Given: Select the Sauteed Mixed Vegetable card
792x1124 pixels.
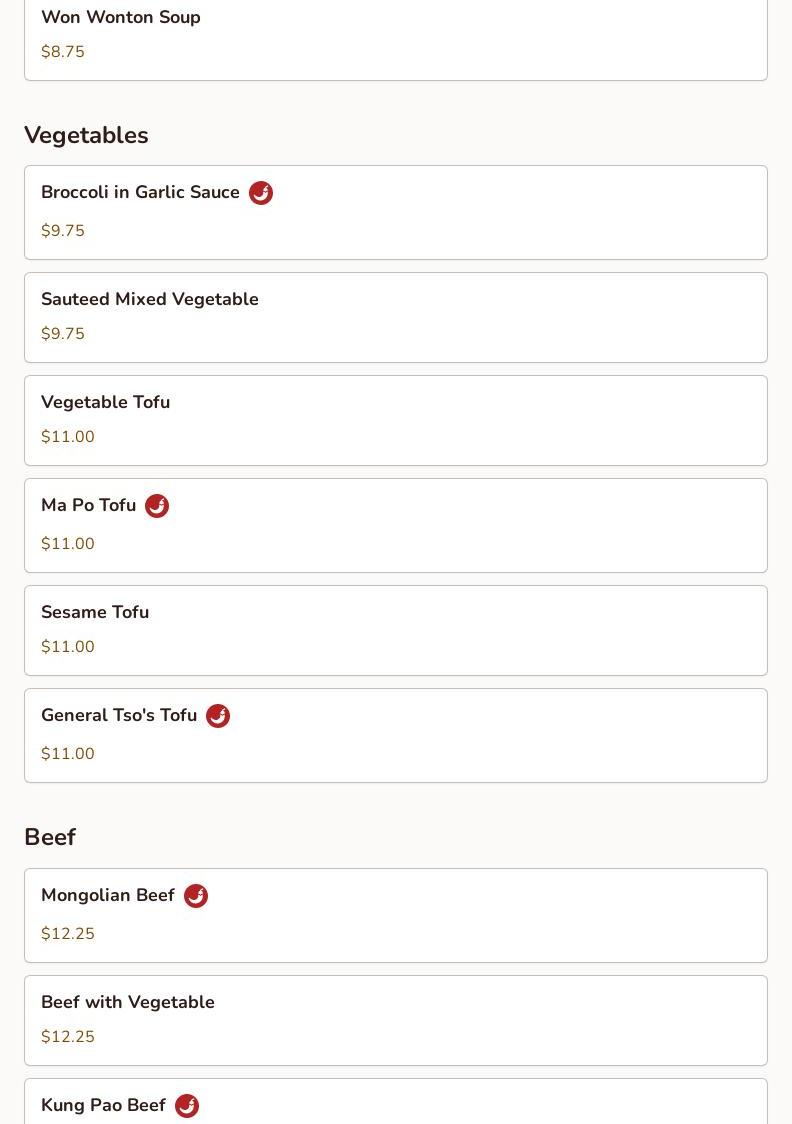Looking at the screenshot, I should [395, 317].
